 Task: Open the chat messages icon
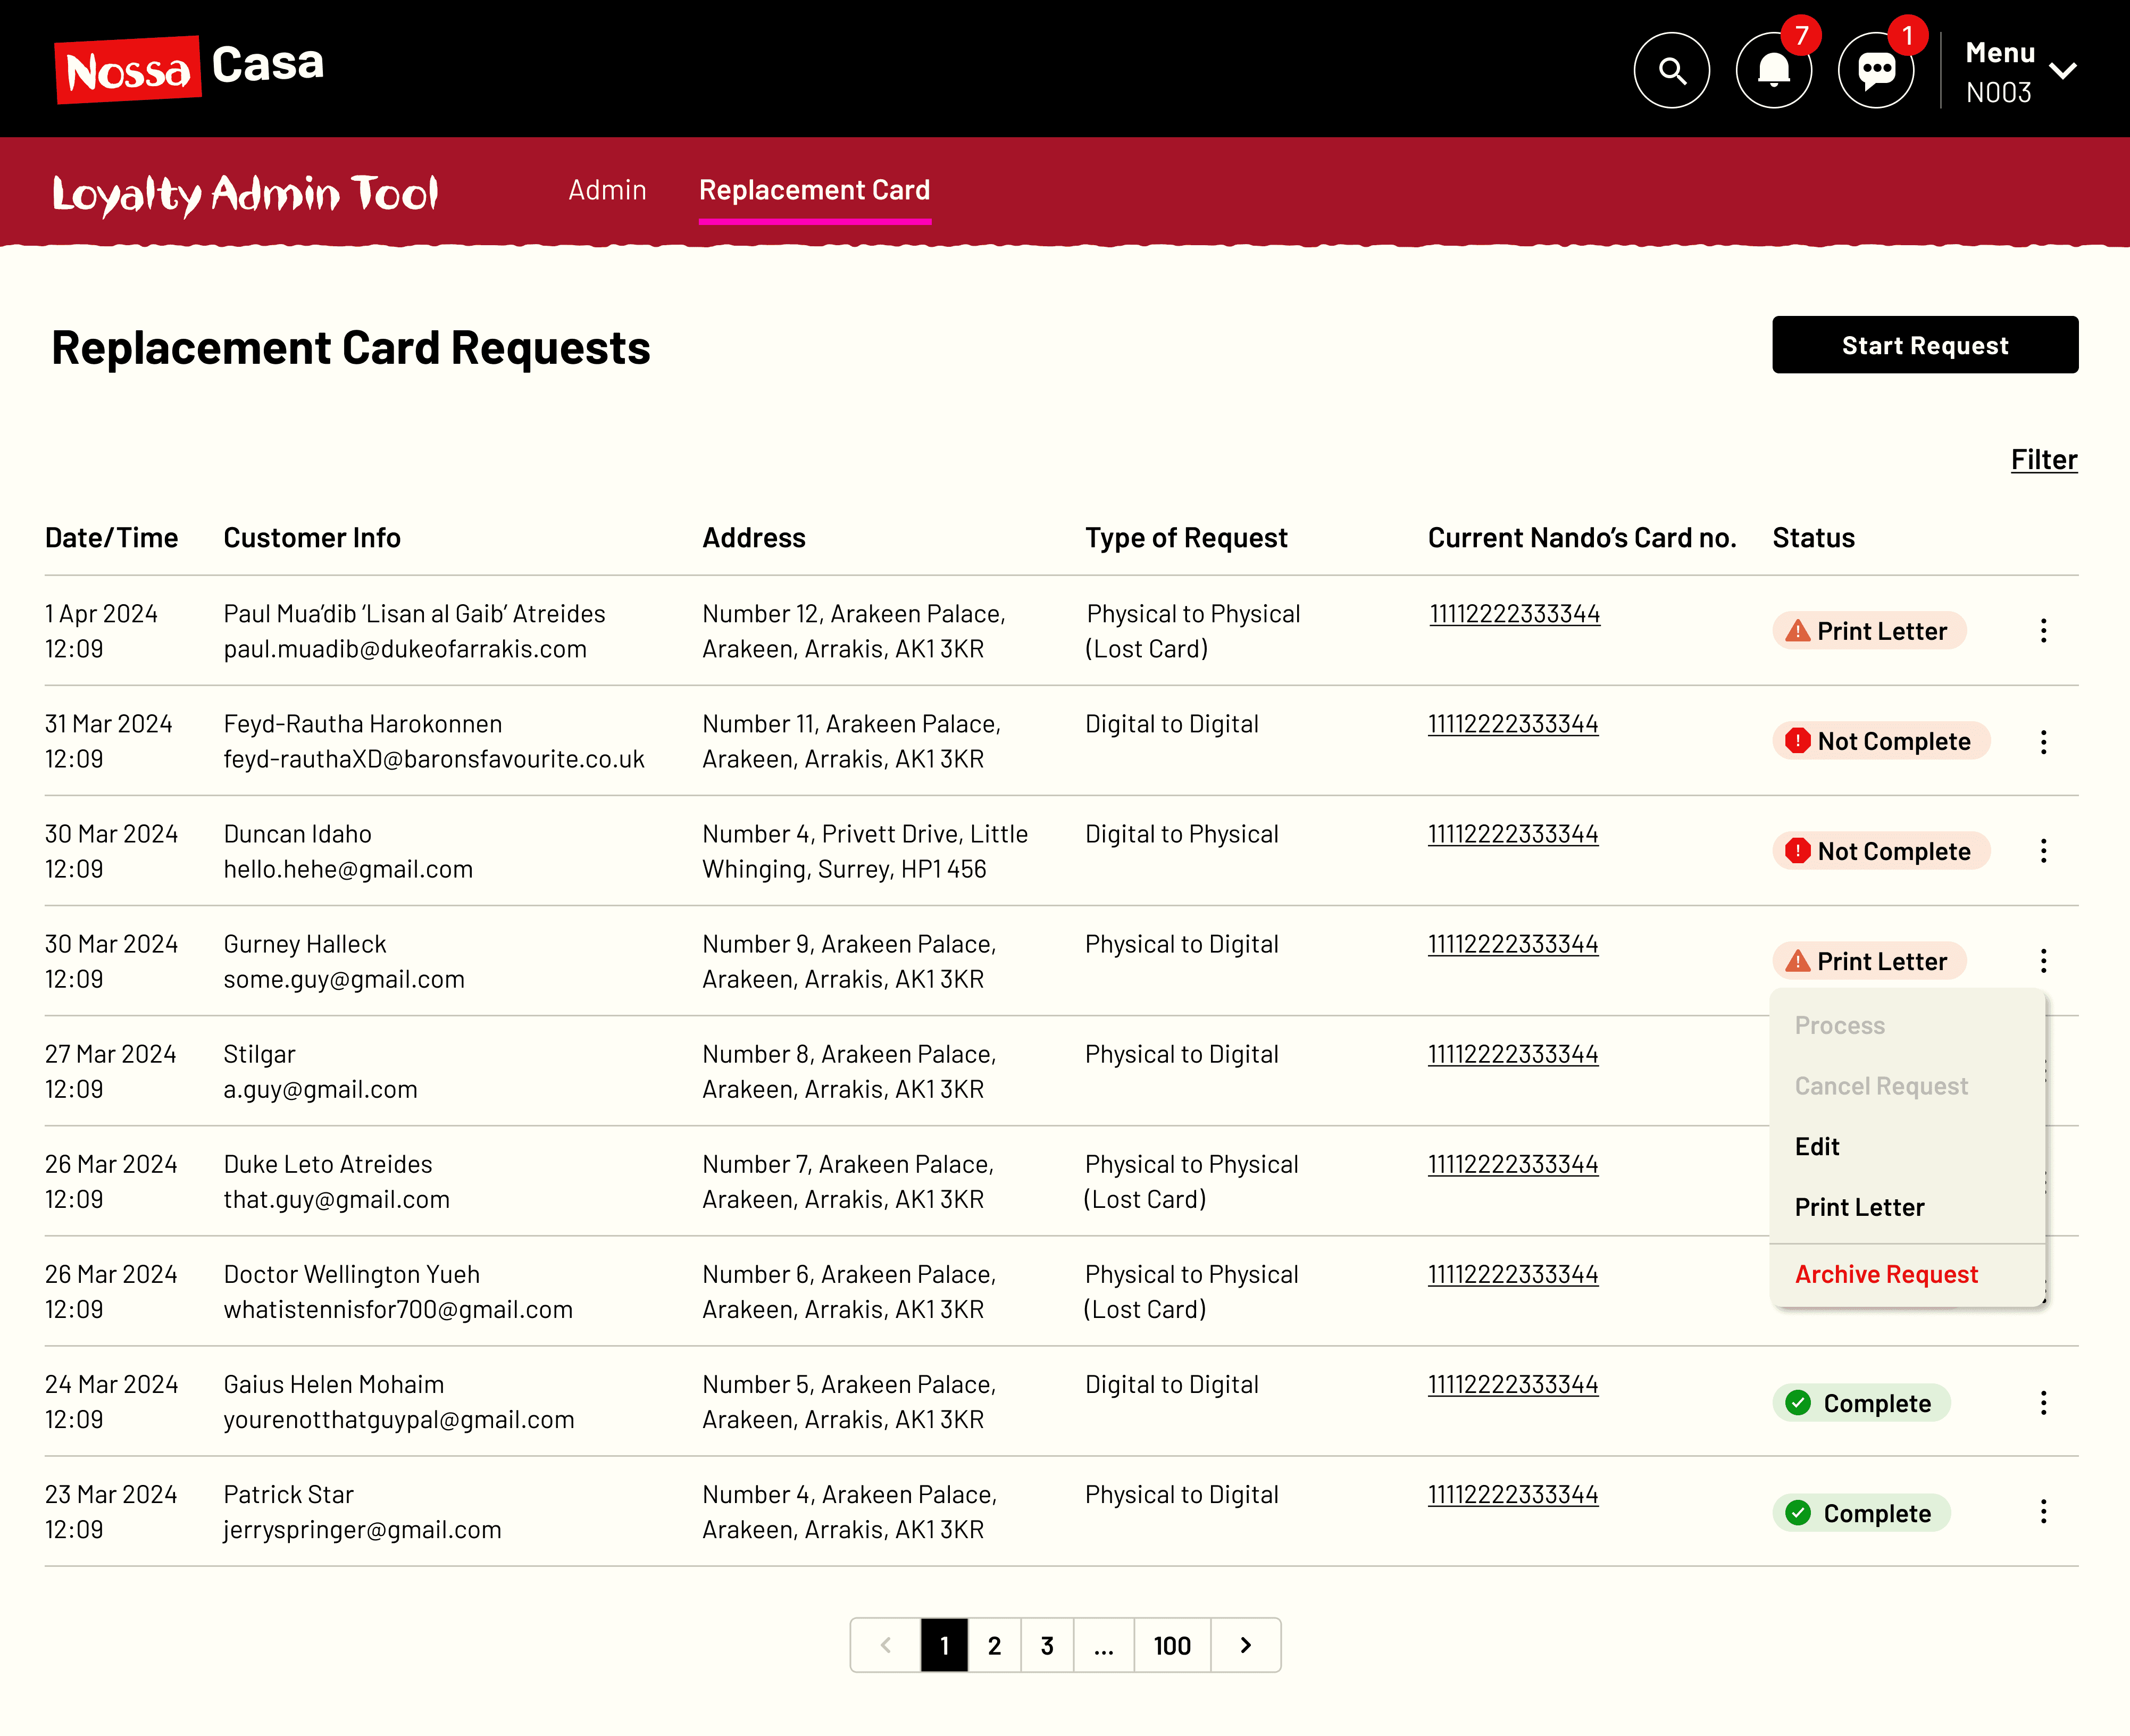[x=1876, y=70]
